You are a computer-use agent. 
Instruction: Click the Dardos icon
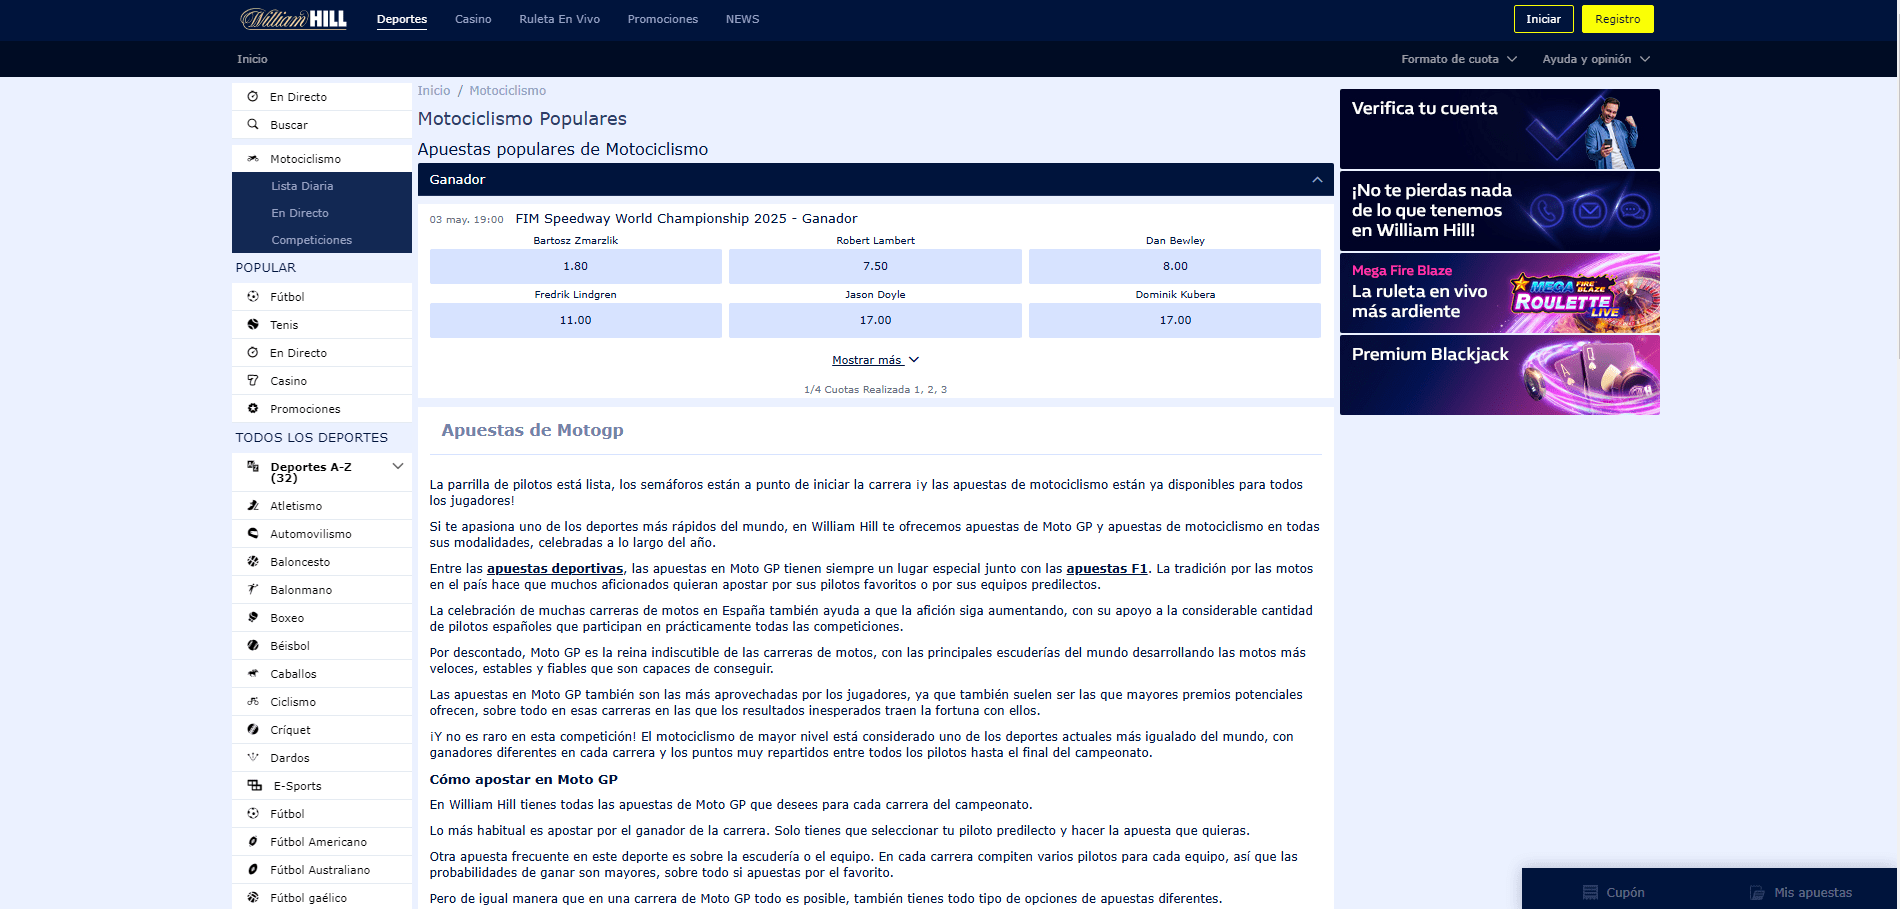(253, 758)
